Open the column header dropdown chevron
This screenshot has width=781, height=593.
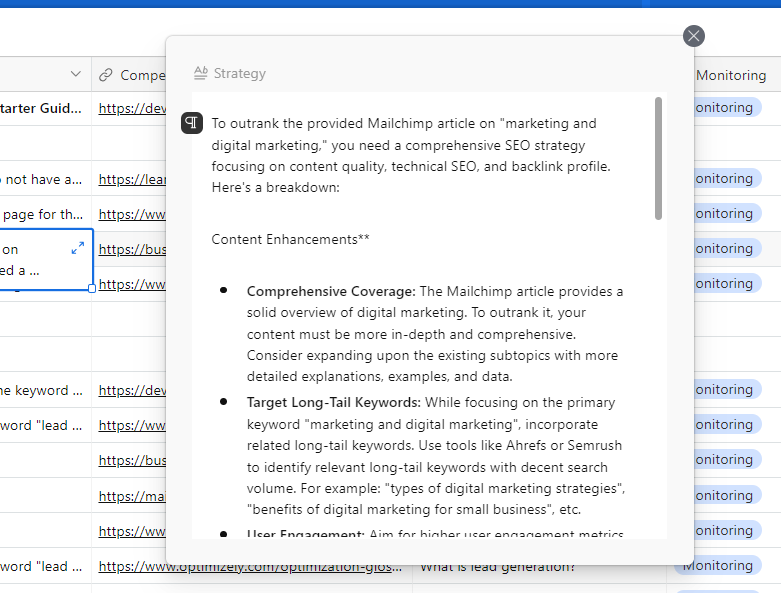coord(76,74)
